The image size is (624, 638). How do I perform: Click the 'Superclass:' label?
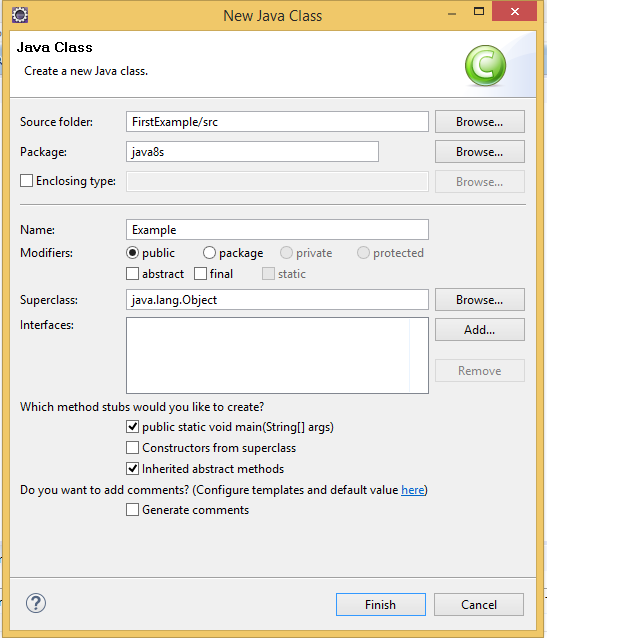(x=49, y=300)
